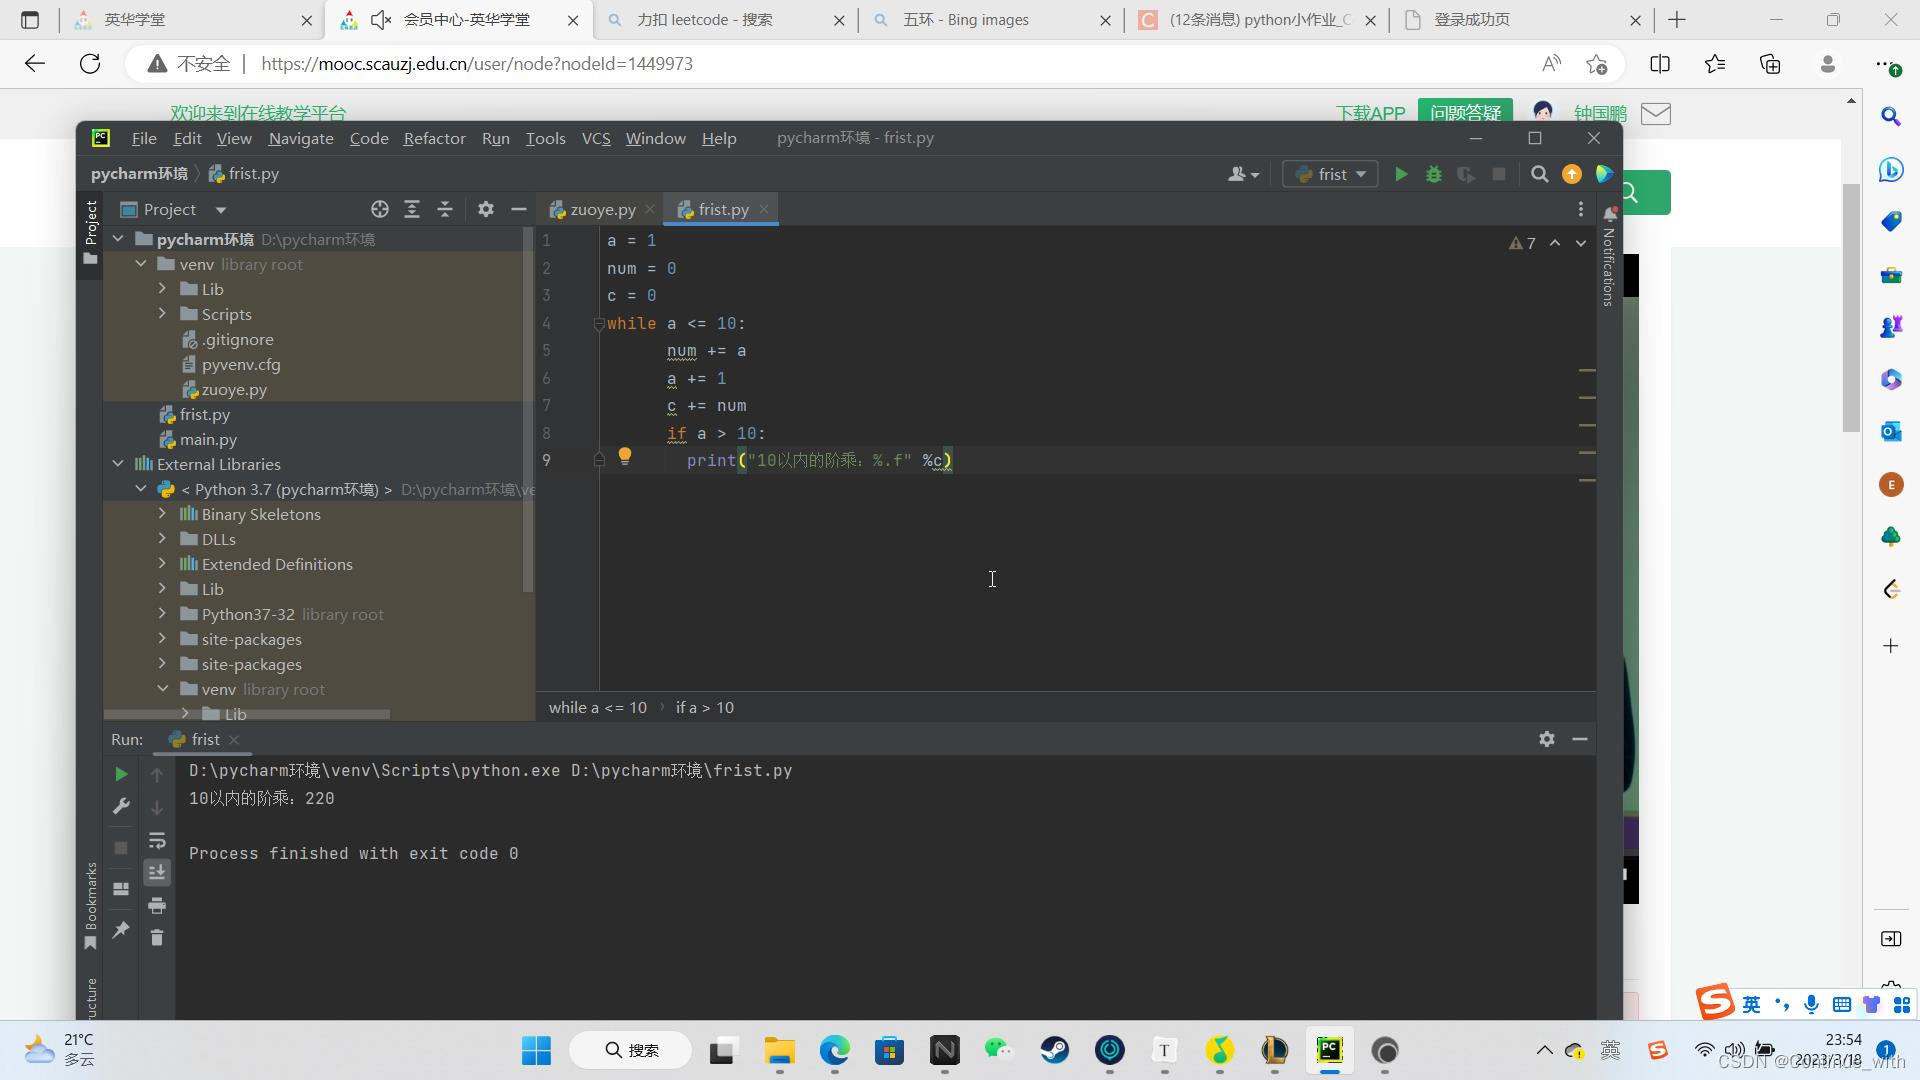The image size is (1920, 1080).
Task: Open Project panel settings gear
Action: [x=486, y=209]
